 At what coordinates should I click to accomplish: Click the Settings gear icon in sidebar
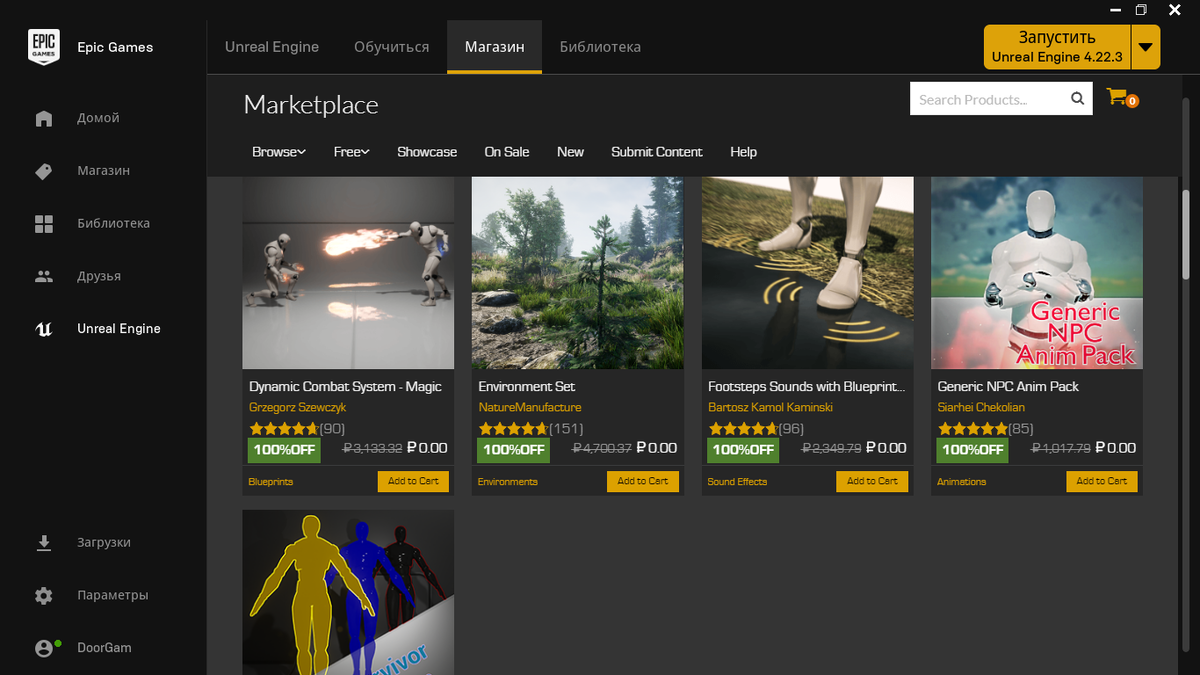[x=43, y=595]
